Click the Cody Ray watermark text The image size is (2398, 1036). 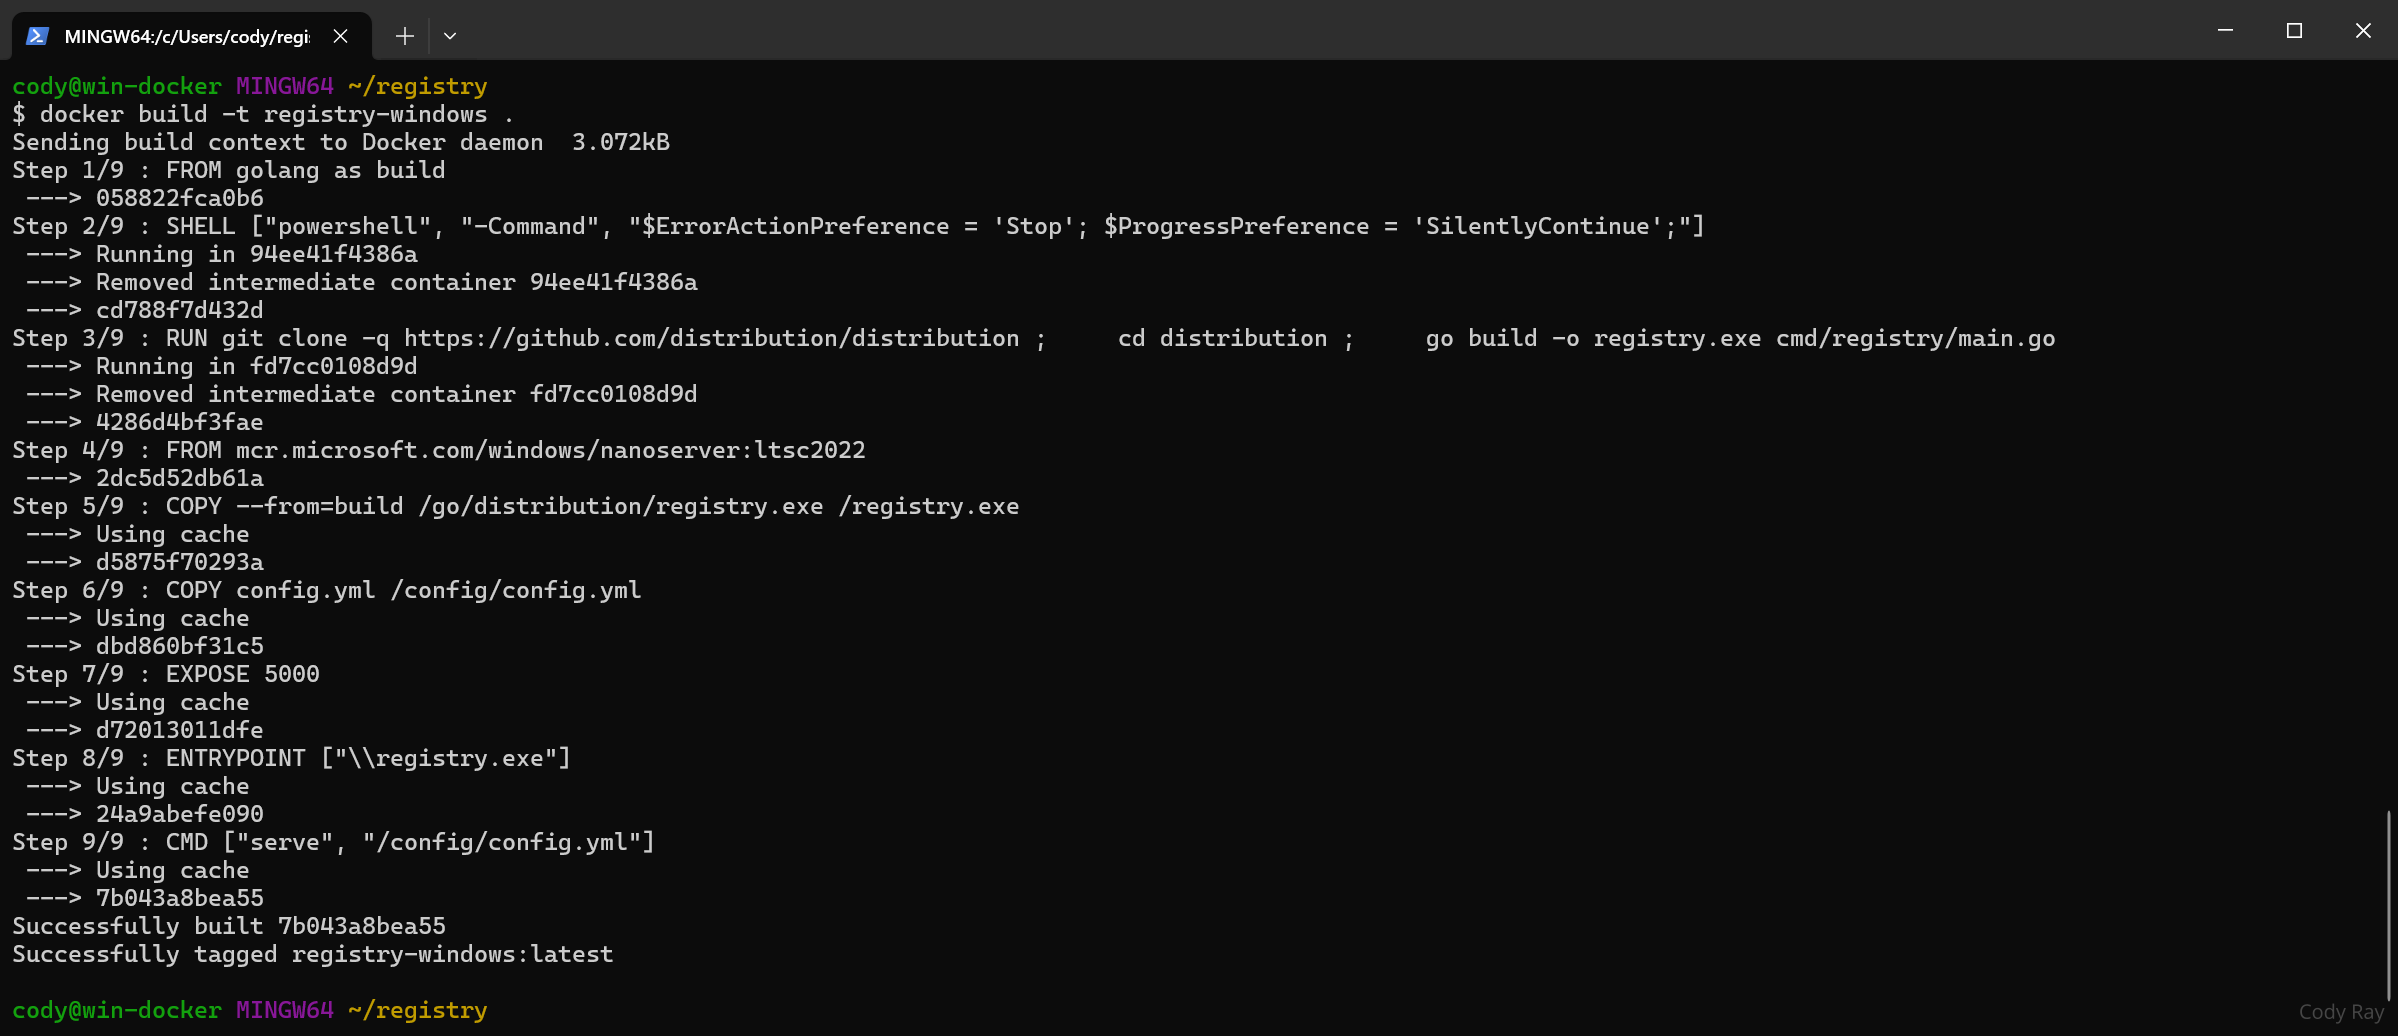[2340, 1012]
